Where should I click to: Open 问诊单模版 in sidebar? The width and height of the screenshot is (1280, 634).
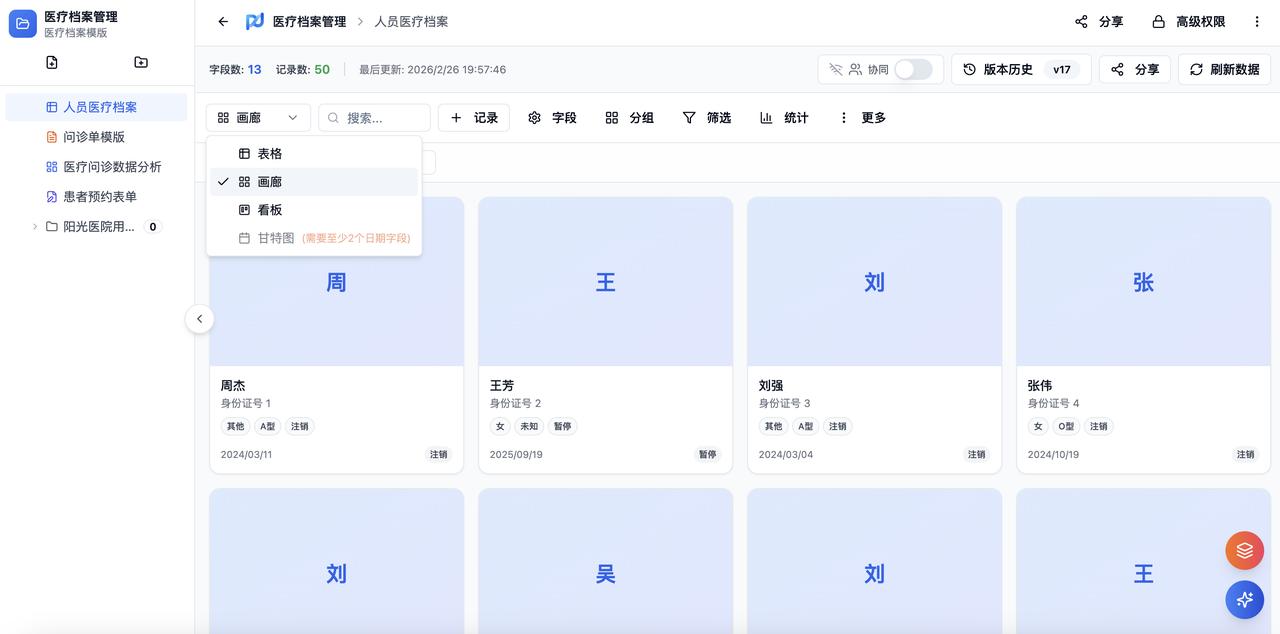coord(96,137)
